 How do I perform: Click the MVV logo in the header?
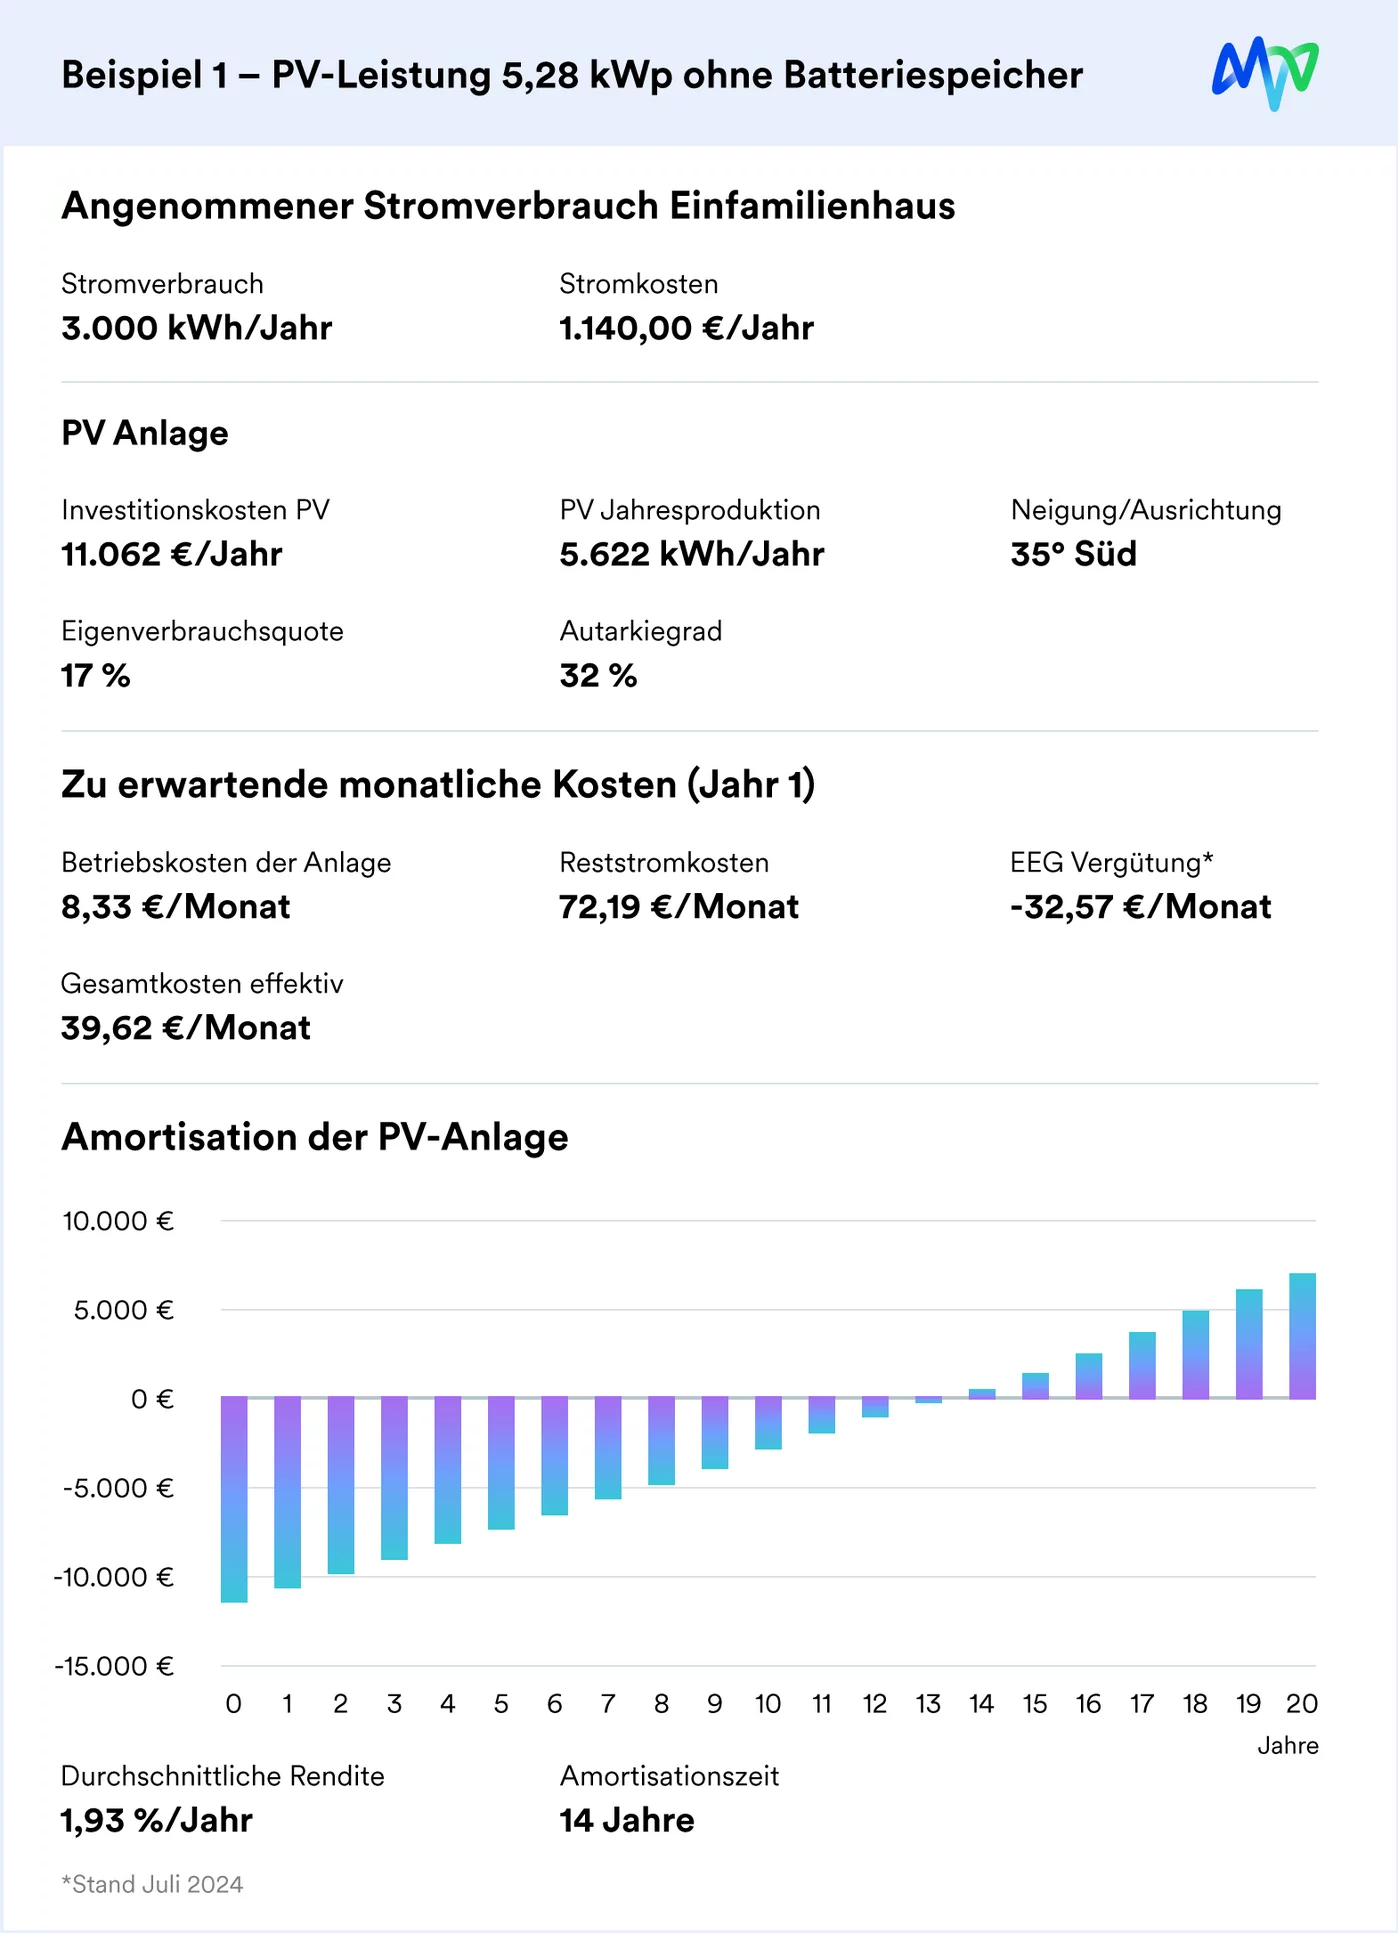pos(1265,73)
